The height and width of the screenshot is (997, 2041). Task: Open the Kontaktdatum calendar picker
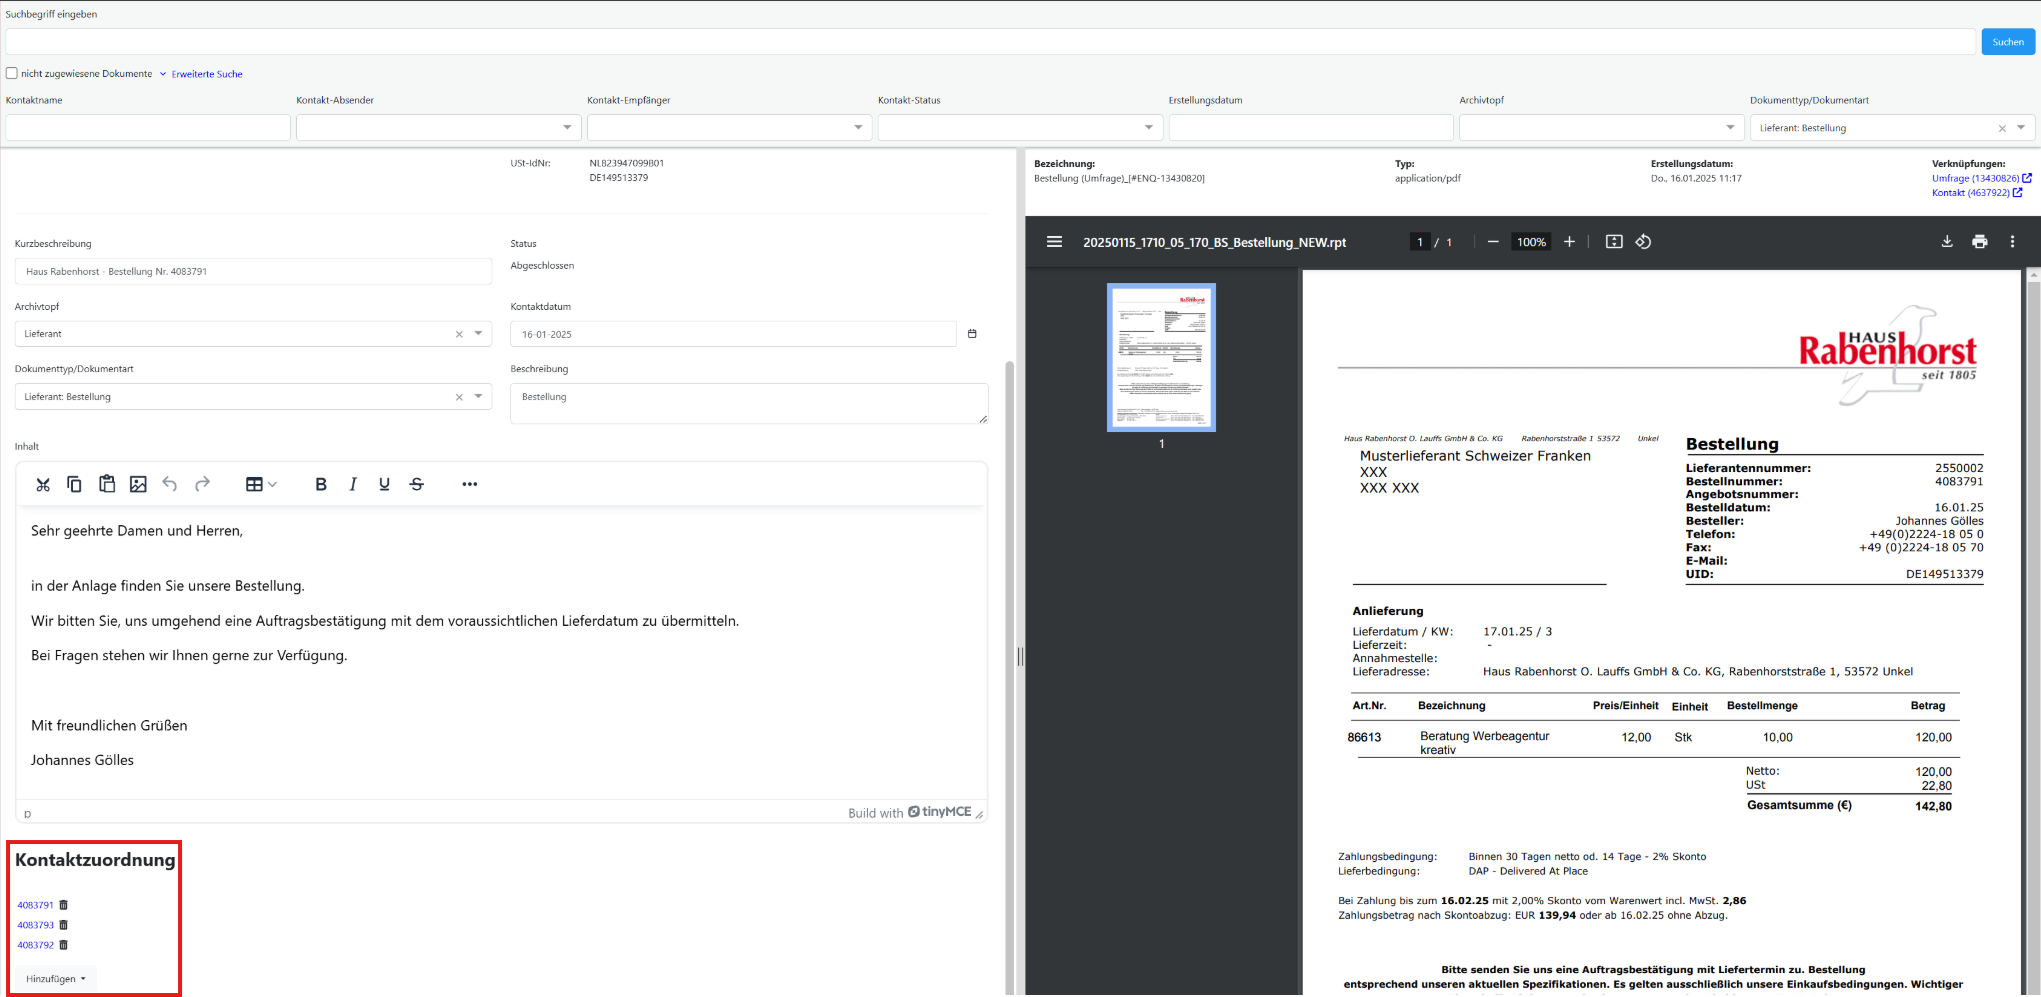click(x=972, y=334)
